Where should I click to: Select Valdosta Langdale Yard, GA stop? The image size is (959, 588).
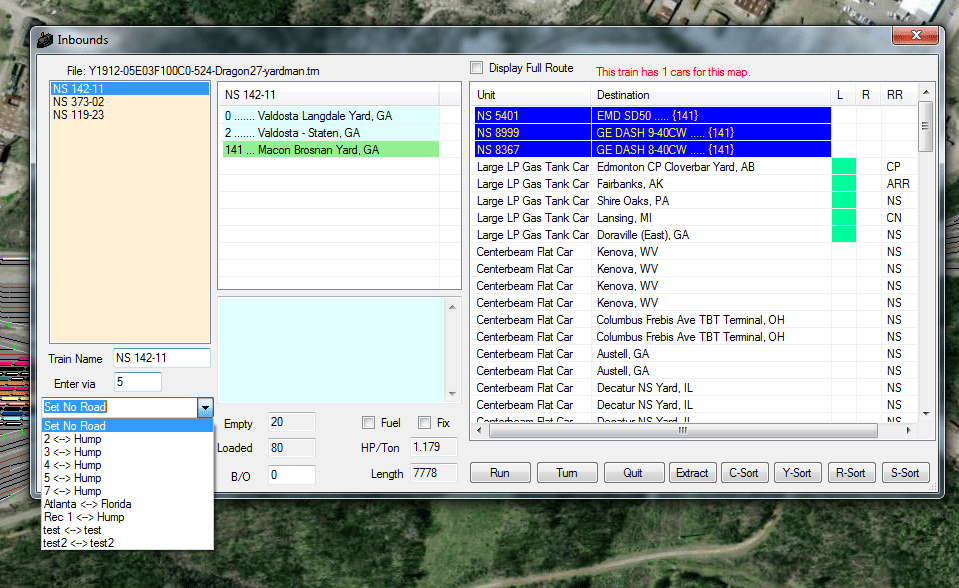click(330, 116)
